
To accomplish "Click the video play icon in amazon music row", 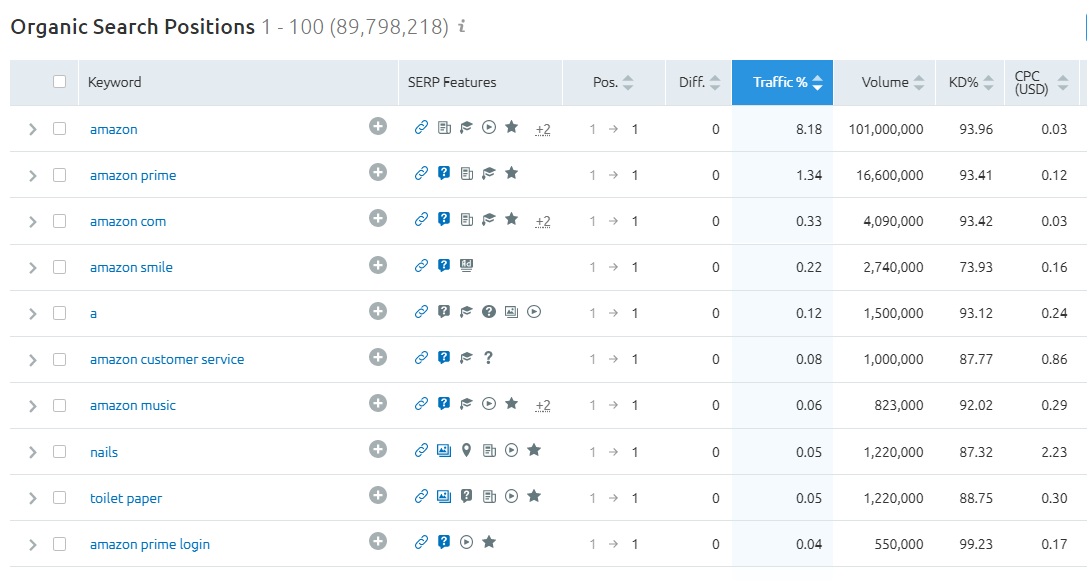I will [x=489, y=404].
